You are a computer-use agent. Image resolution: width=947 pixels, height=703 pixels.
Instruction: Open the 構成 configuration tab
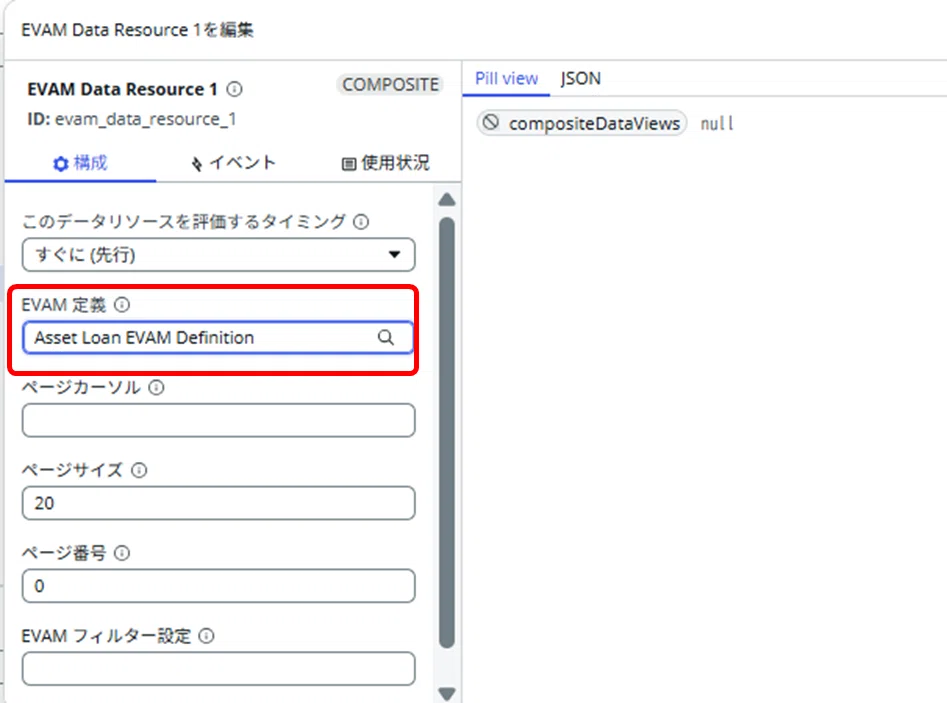click(80, 162)
